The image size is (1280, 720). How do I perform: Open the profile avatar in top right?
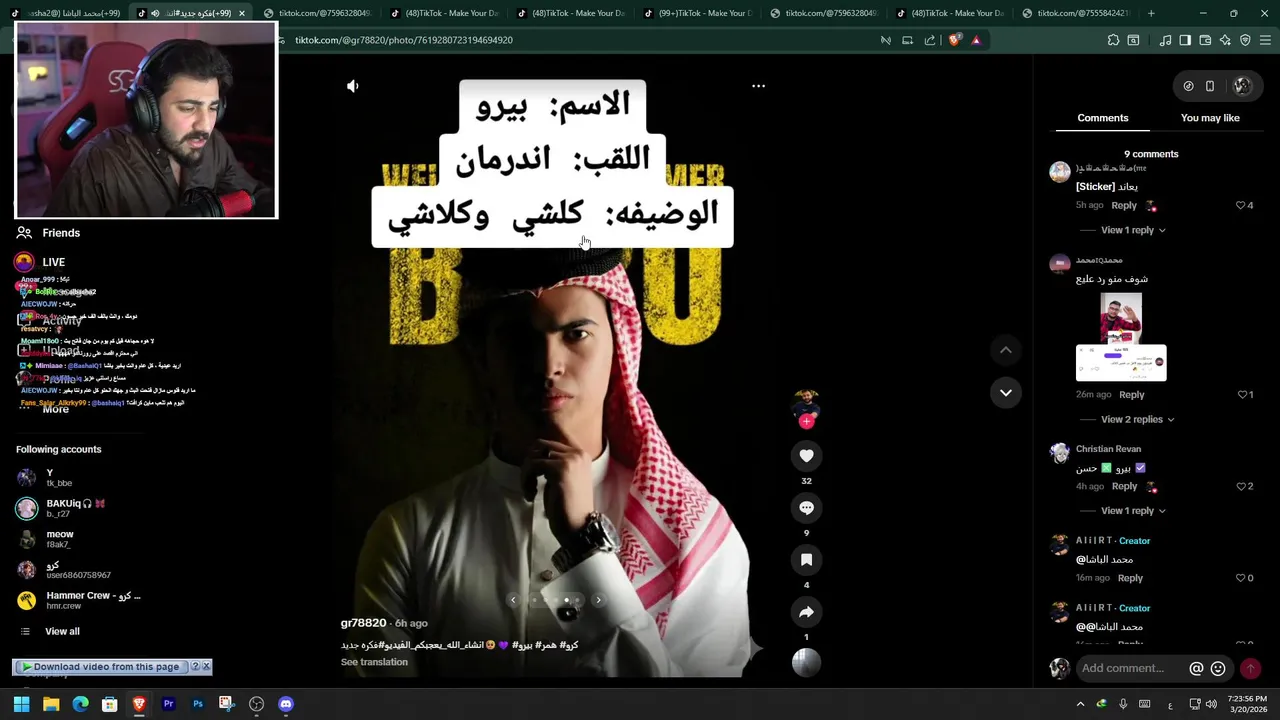(1242, 86)
